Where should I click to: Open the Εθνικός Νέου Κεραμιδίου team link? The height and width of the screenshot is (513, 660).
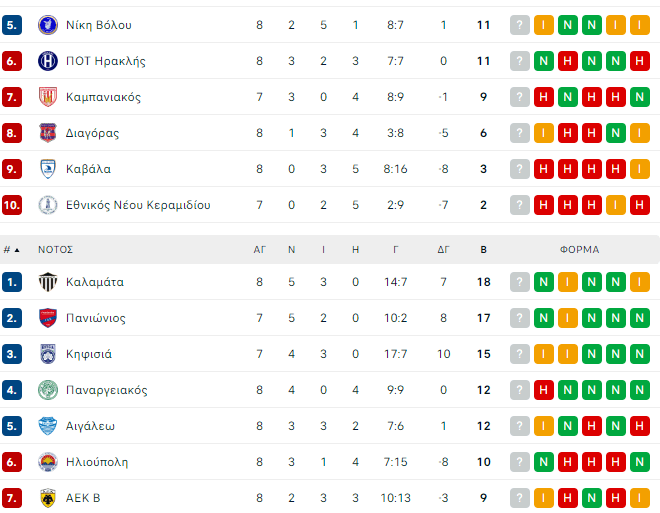[x=138, y=205]
